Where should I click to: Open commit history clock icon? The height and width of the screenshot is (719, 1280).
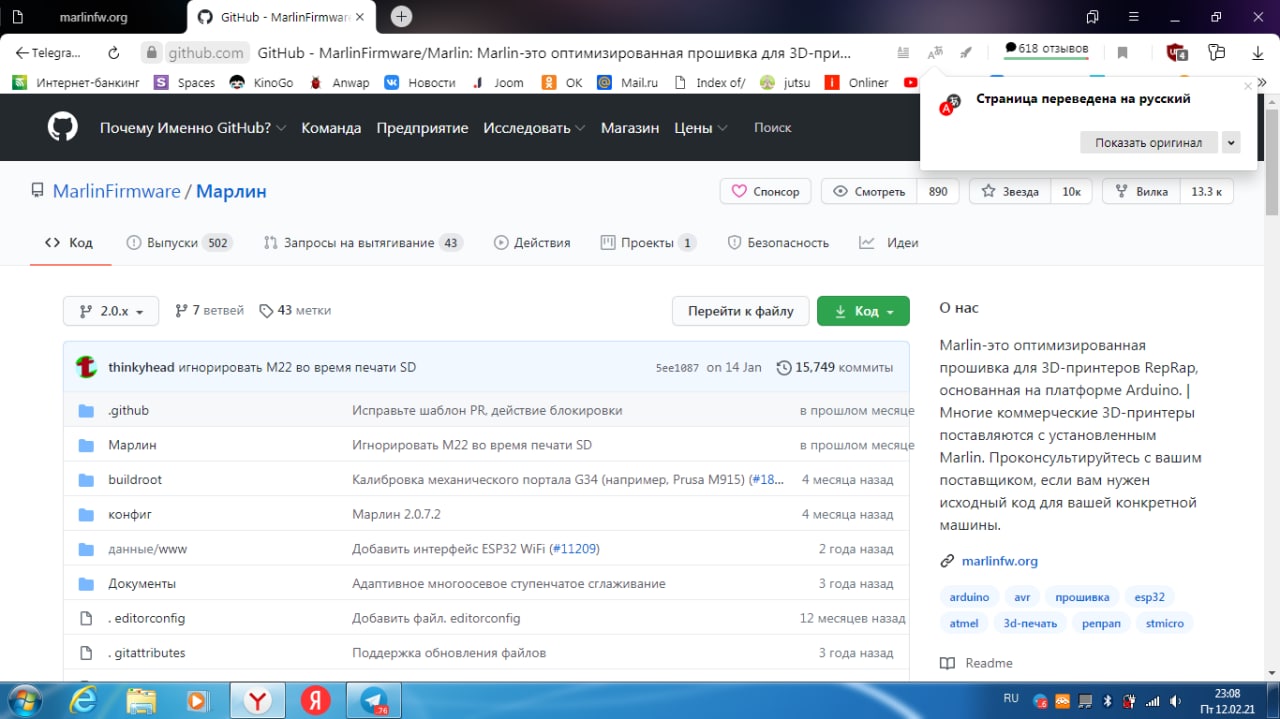point(784,367)
